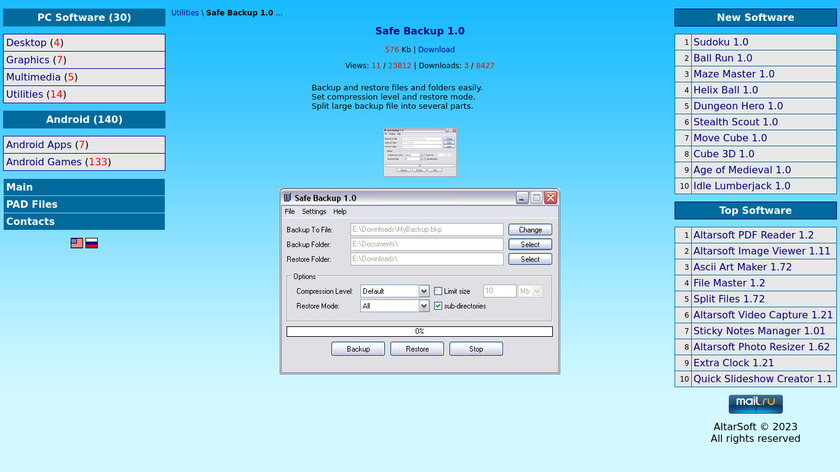Click the mail.ru badge icon

pyautogui.click(x=755, y=403)
